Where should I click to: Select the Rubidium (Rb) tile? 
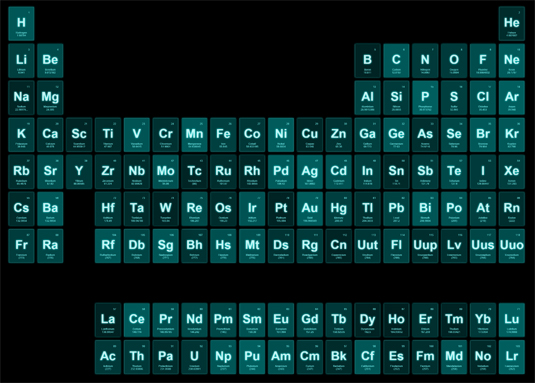click(x=21, y=172)
